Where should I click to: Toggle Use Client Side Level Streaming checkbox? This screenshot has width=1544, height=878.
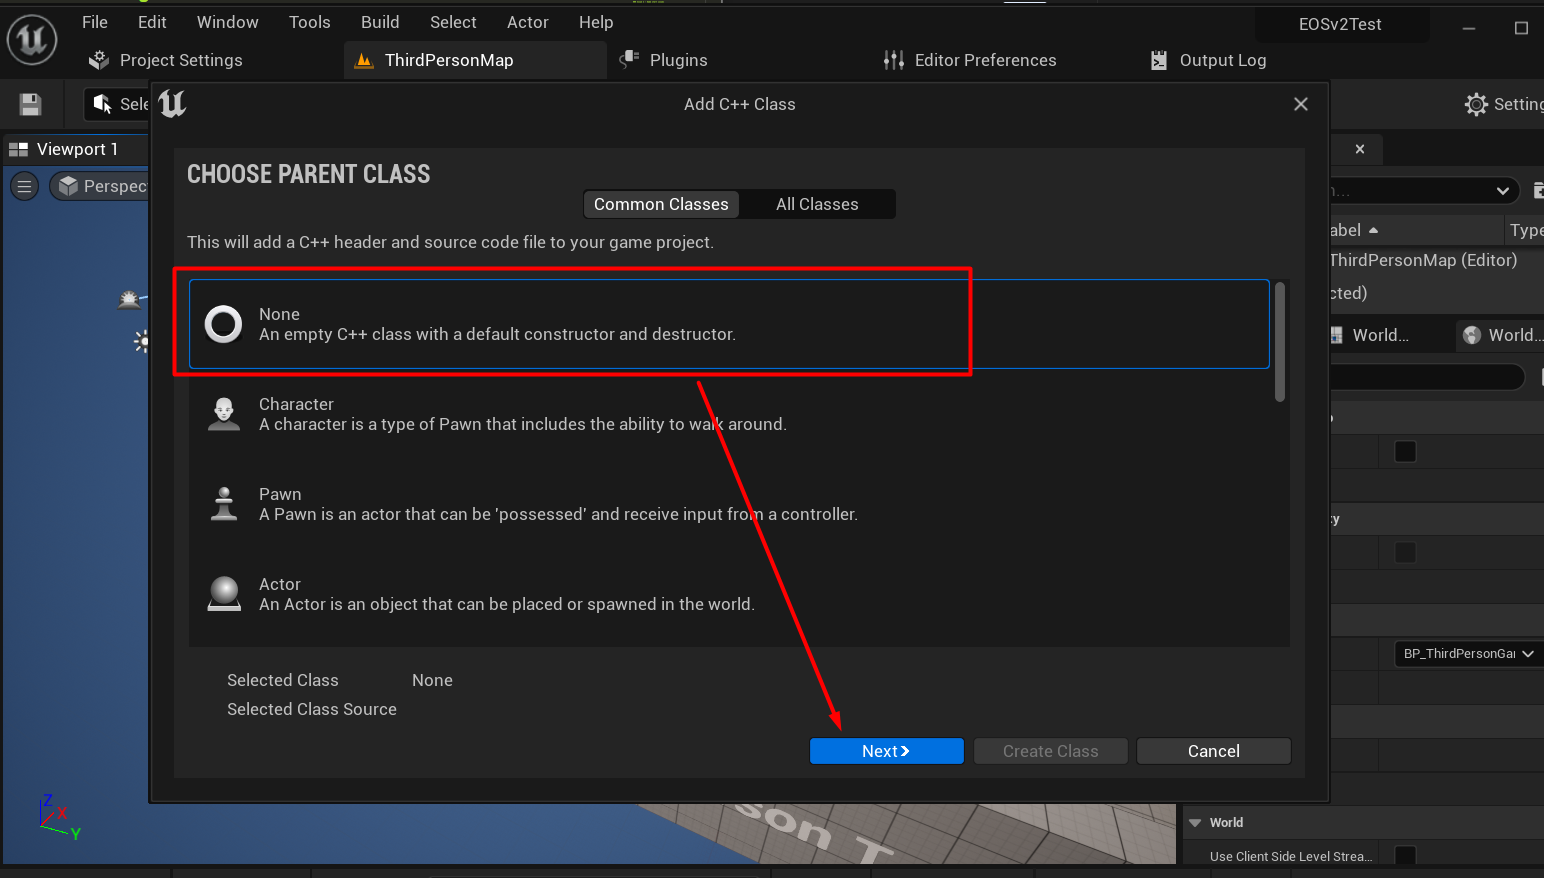[x=1405, y=856]
